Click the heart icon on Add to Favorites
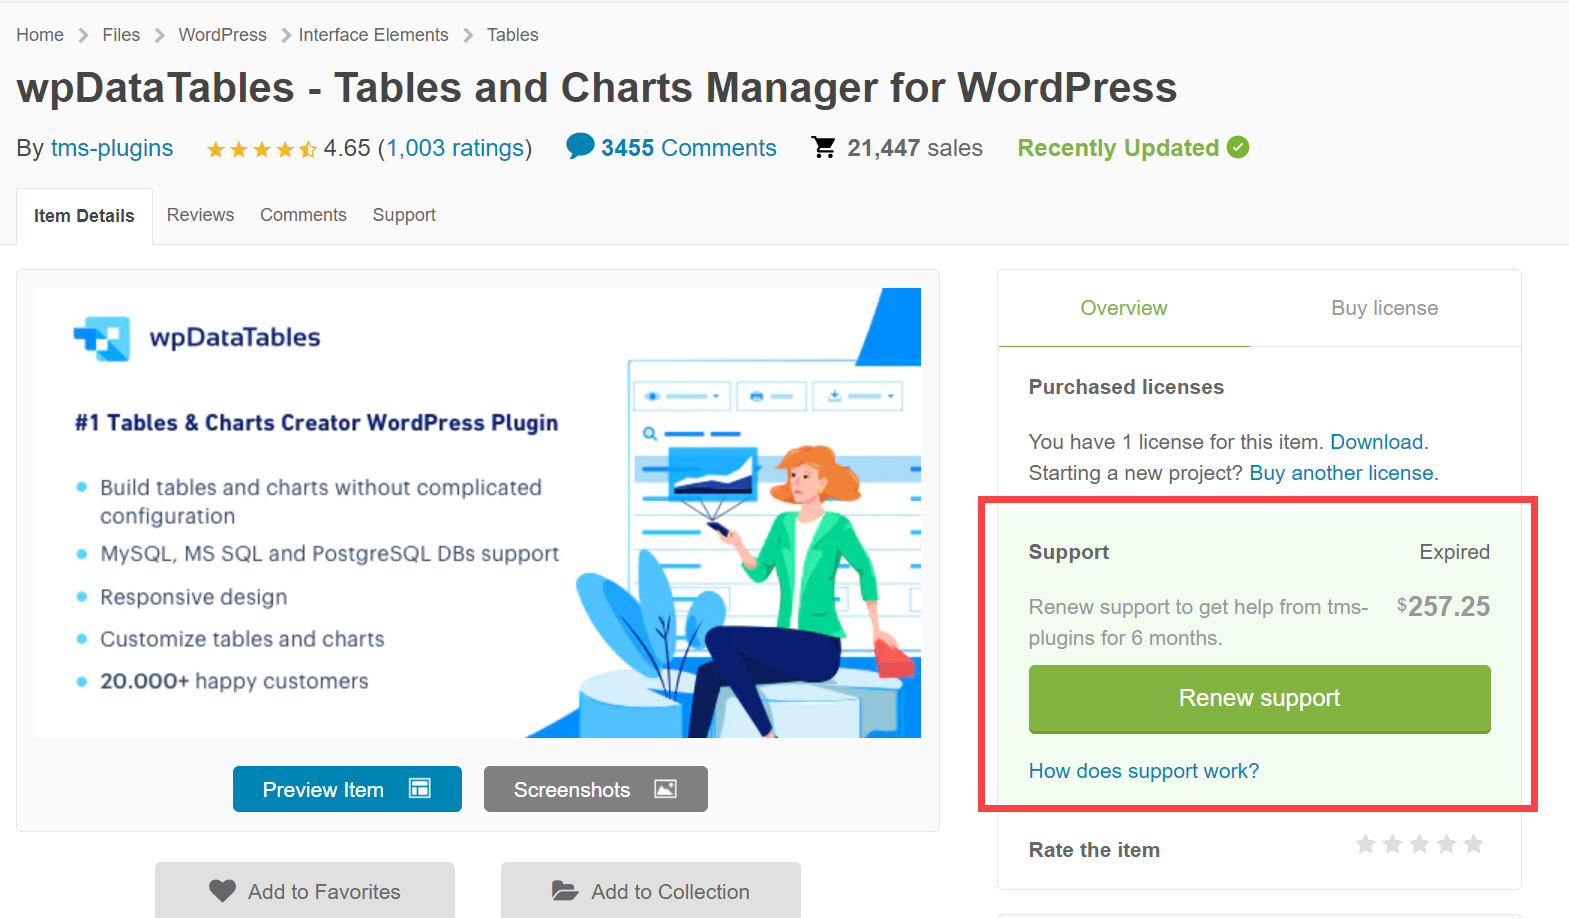Viewport: 1569px width, 918px height. (222, 891)
